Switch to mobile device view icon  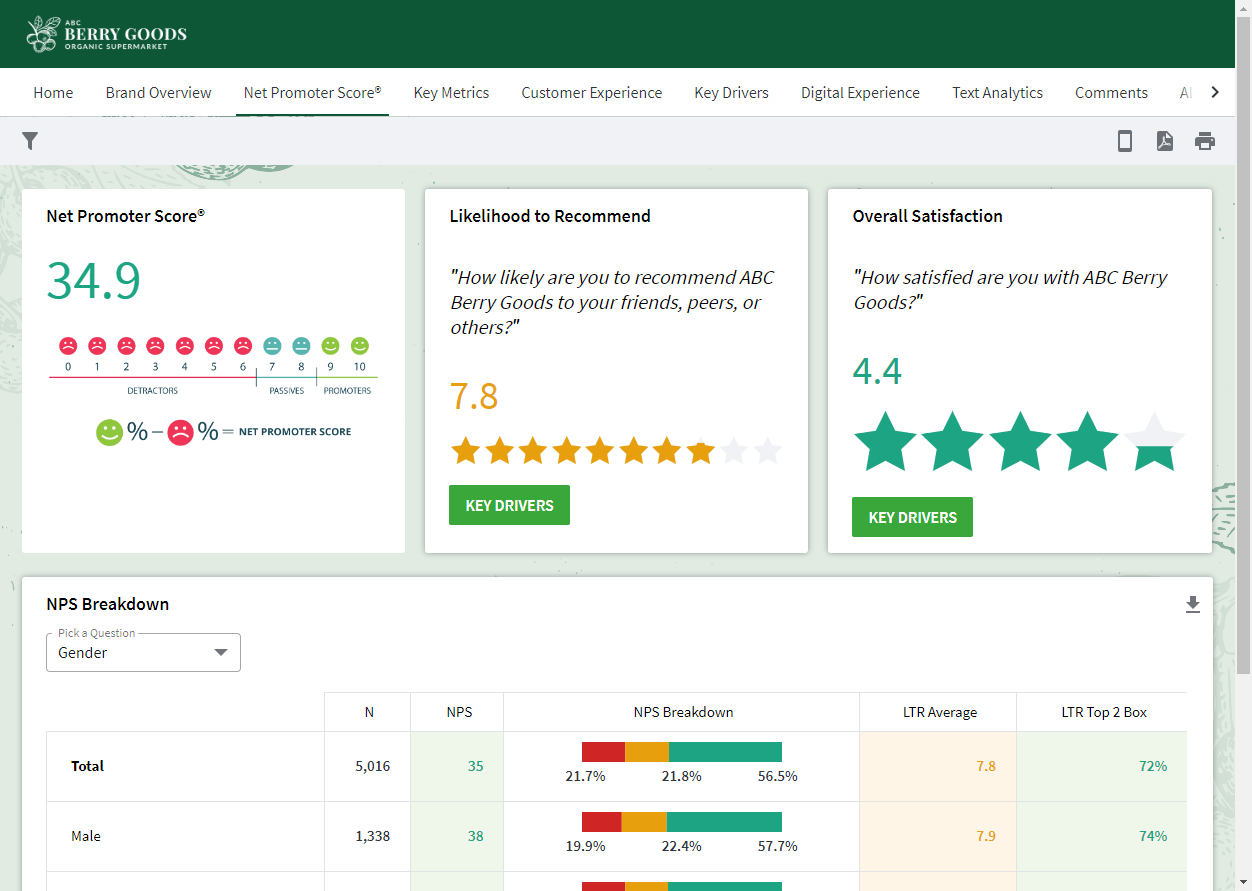[x=1125, y=141]
